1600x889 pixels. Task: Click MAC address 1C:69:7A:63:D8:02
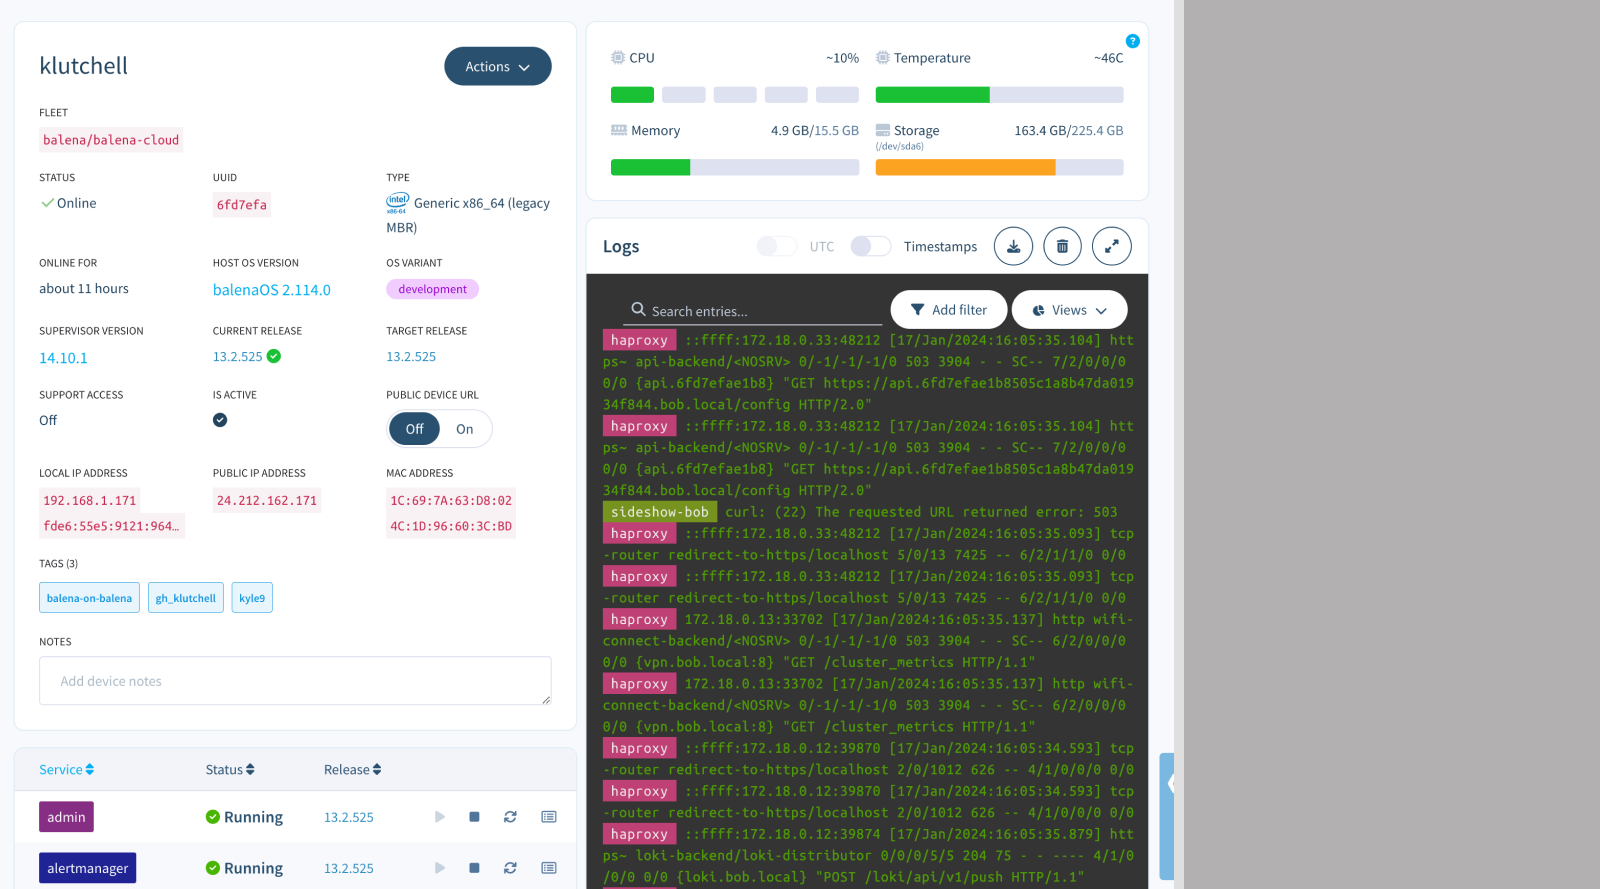[x=451, y=500]
